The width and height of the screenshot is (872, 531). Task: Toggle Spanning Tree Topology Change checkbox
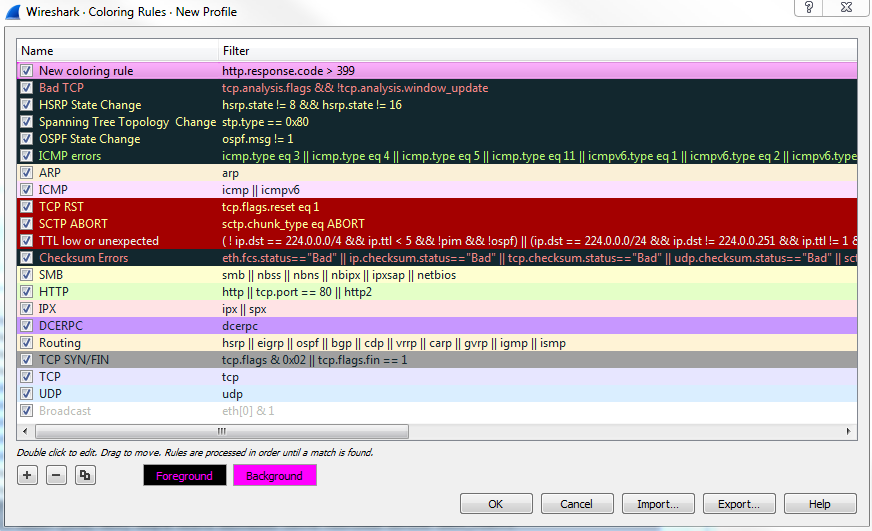26,122
